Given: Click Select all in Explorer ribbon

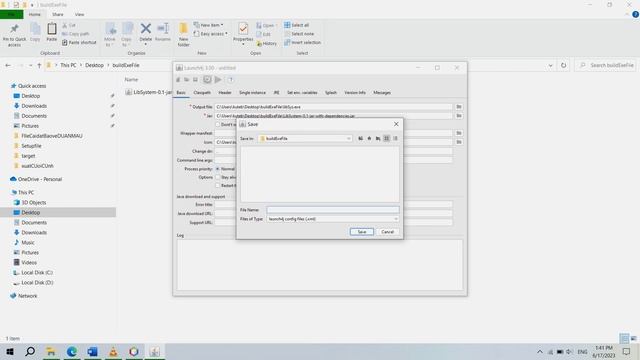Looking at the screenshot, I should click(297, 25).
